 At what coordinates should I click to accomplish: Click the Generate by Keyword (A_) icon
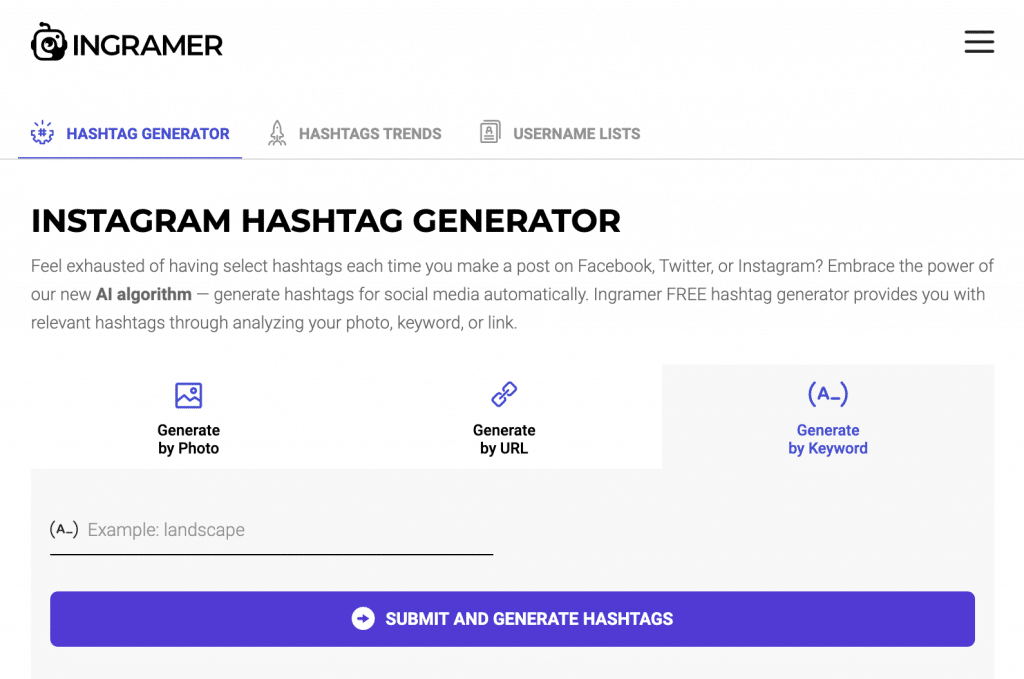pos(828,394)
